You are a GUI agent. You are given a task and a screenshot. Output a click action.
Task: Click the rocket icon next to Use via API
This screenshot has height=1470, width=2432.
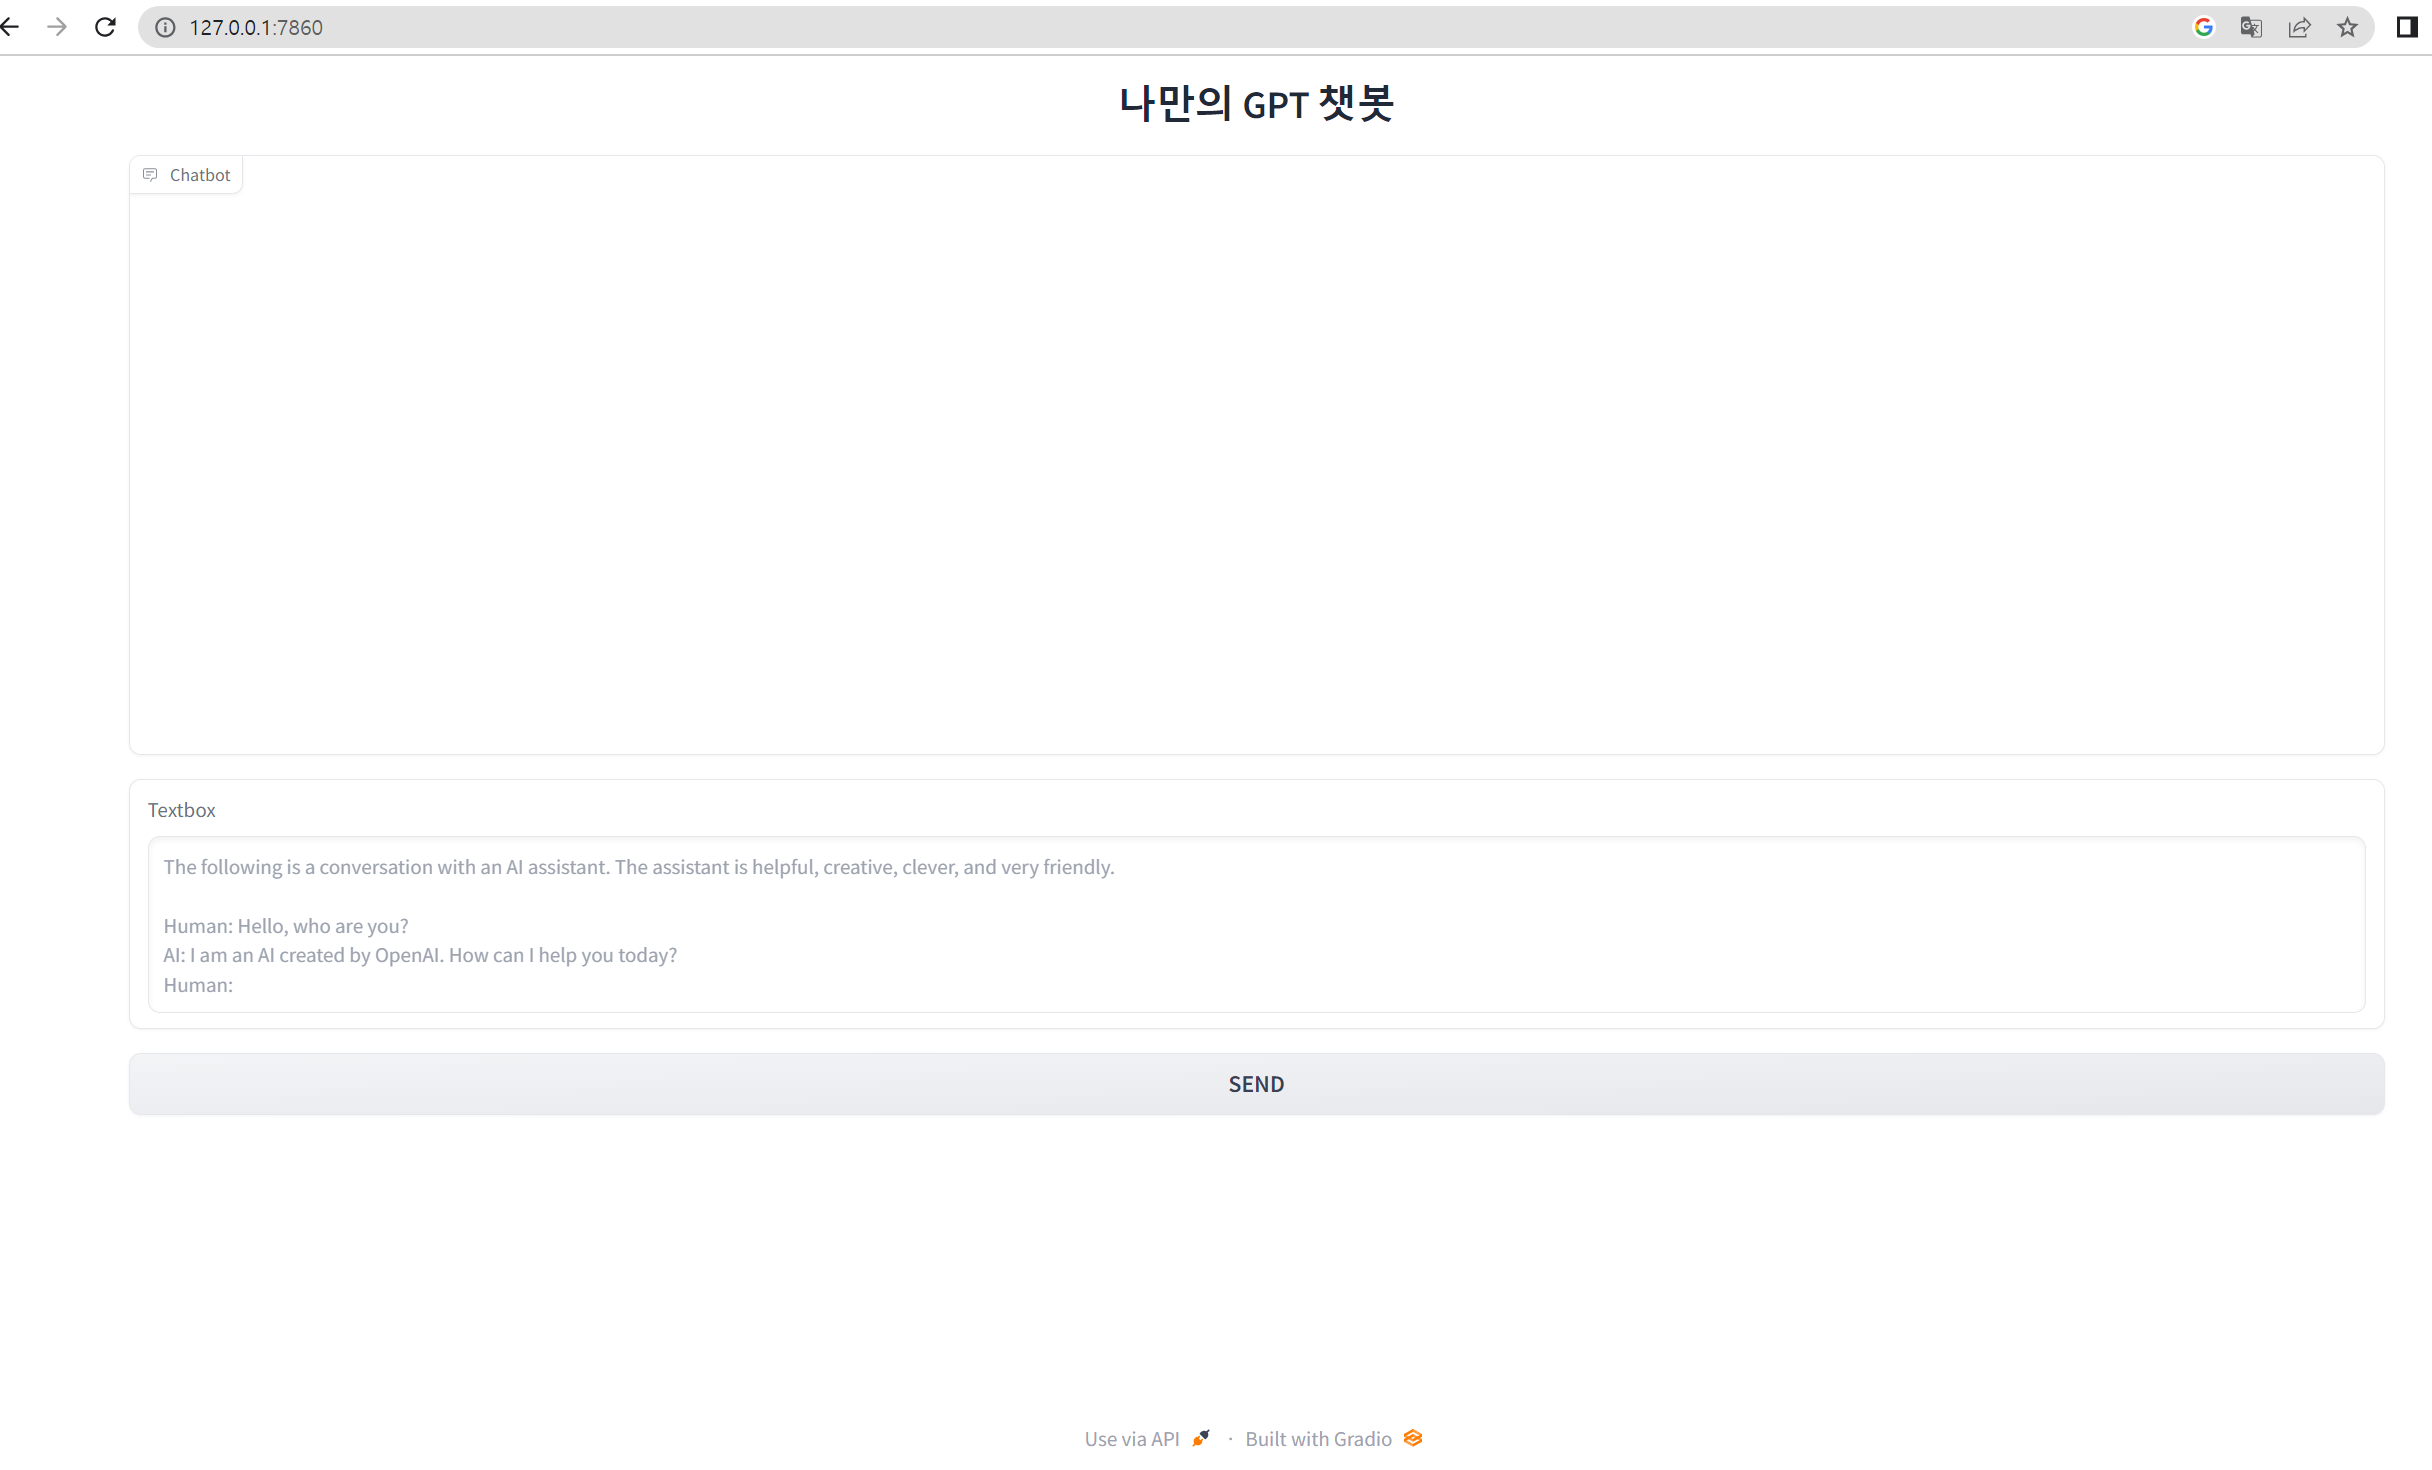[x=1201, y=1438]
